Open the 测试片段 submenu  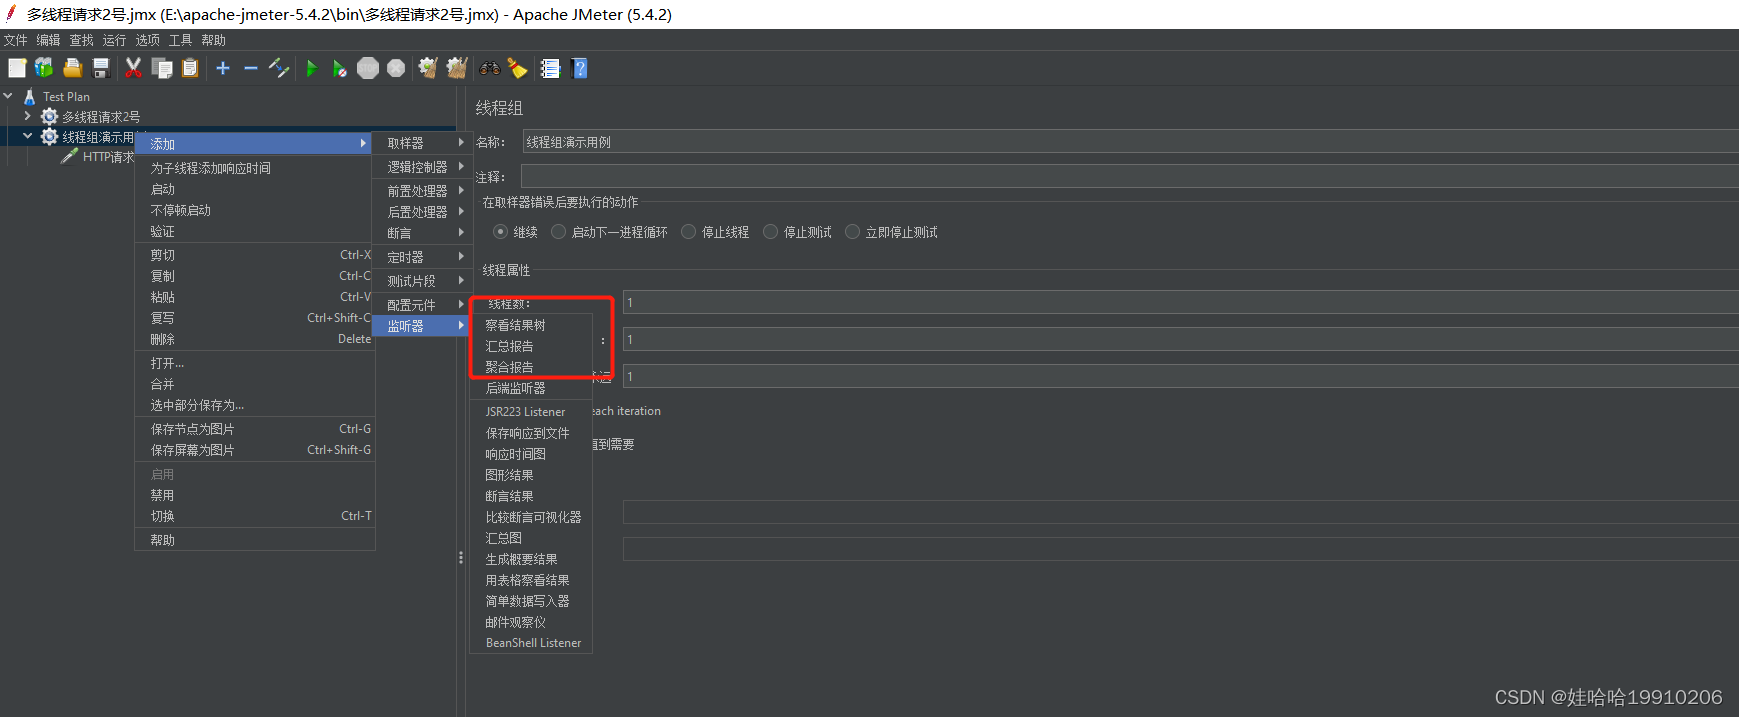[421, 281]
